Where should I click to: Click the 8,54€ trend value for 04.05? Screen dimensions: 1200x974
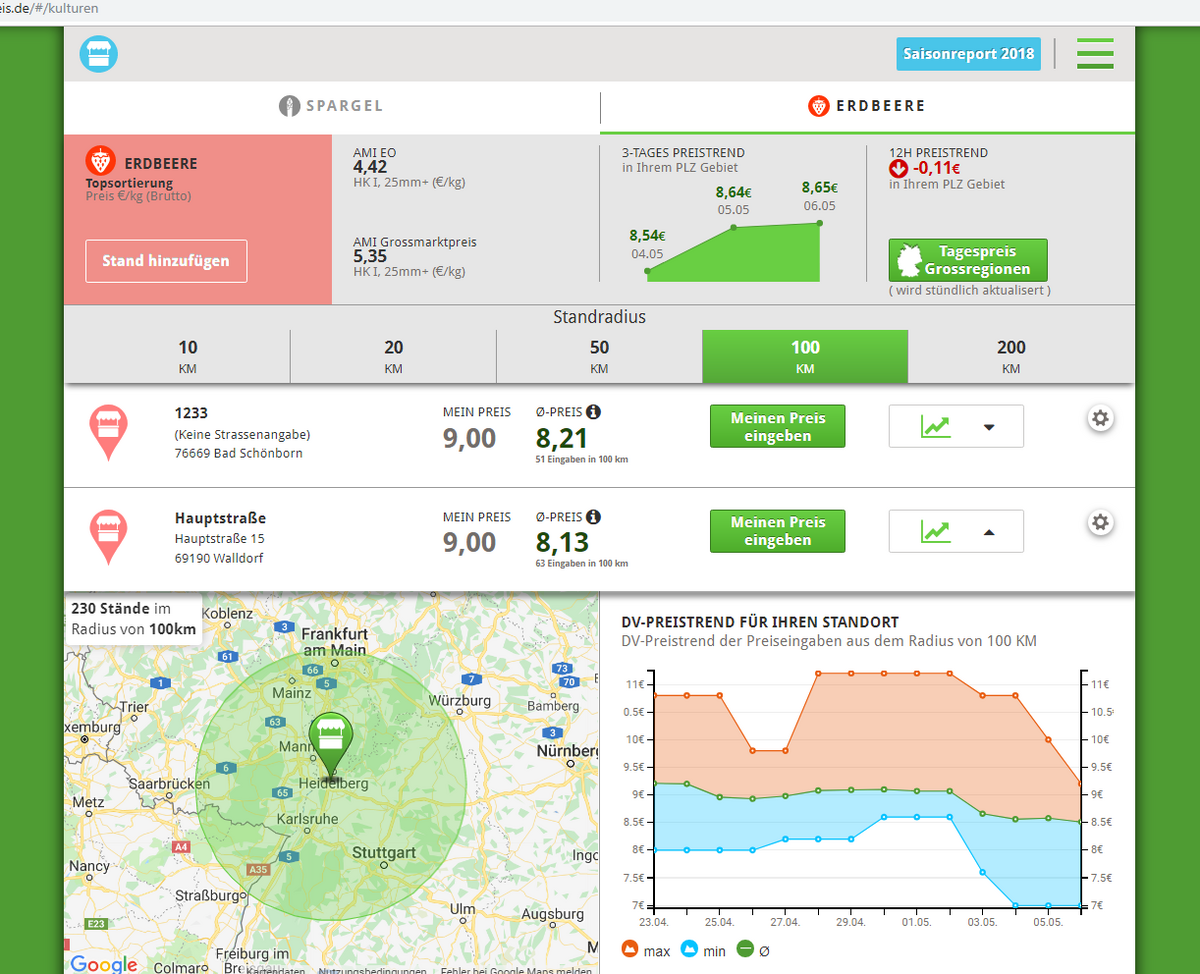pyautogui.click(x=647, y=236)
